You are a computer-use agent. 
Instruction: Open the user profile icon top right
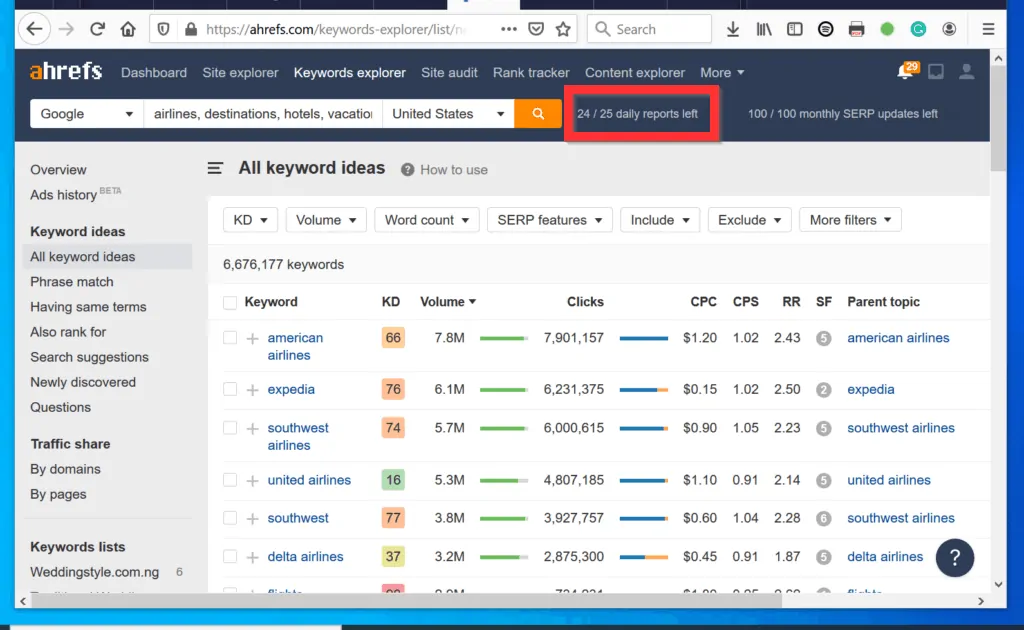click(965, 71)
